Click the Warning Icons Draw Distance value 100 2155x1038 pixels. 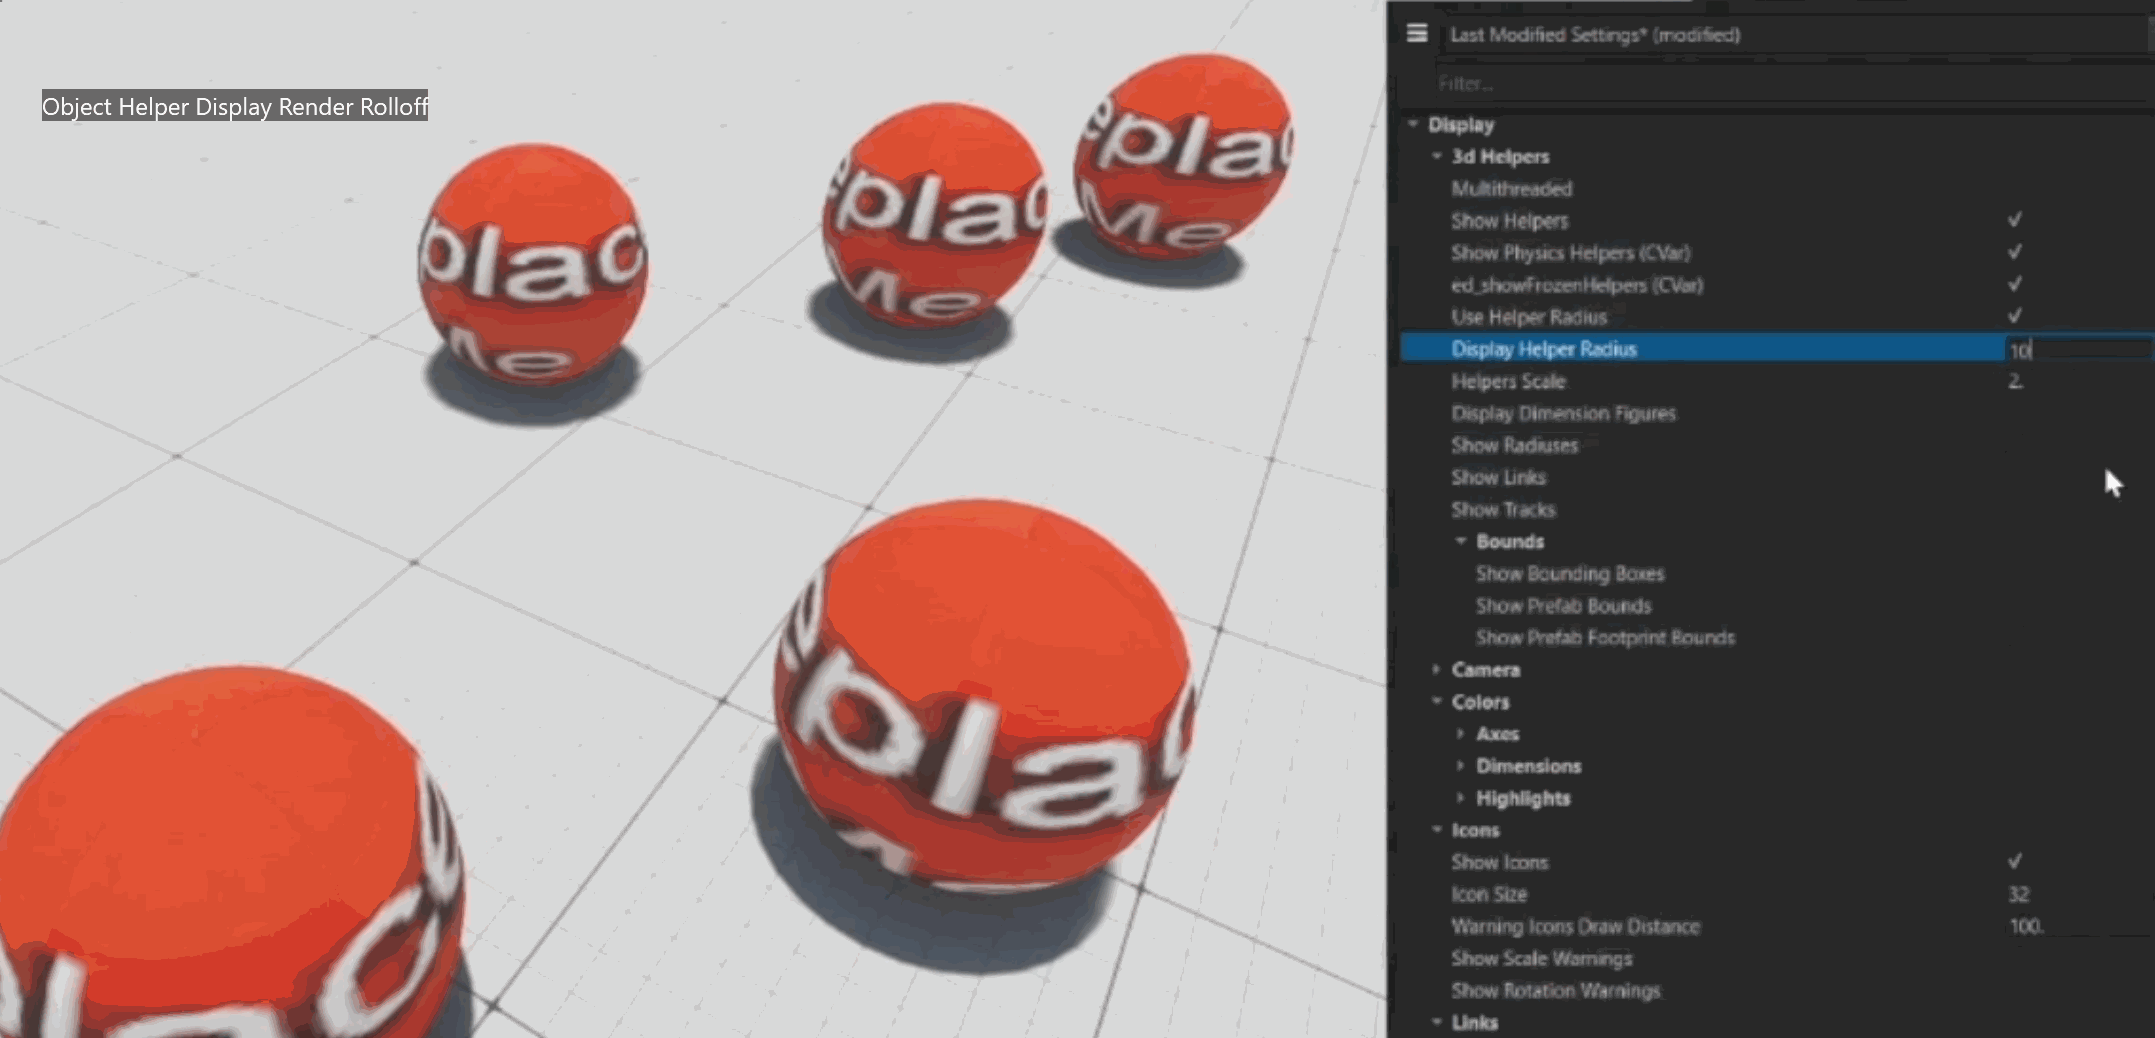(2027, 926)
